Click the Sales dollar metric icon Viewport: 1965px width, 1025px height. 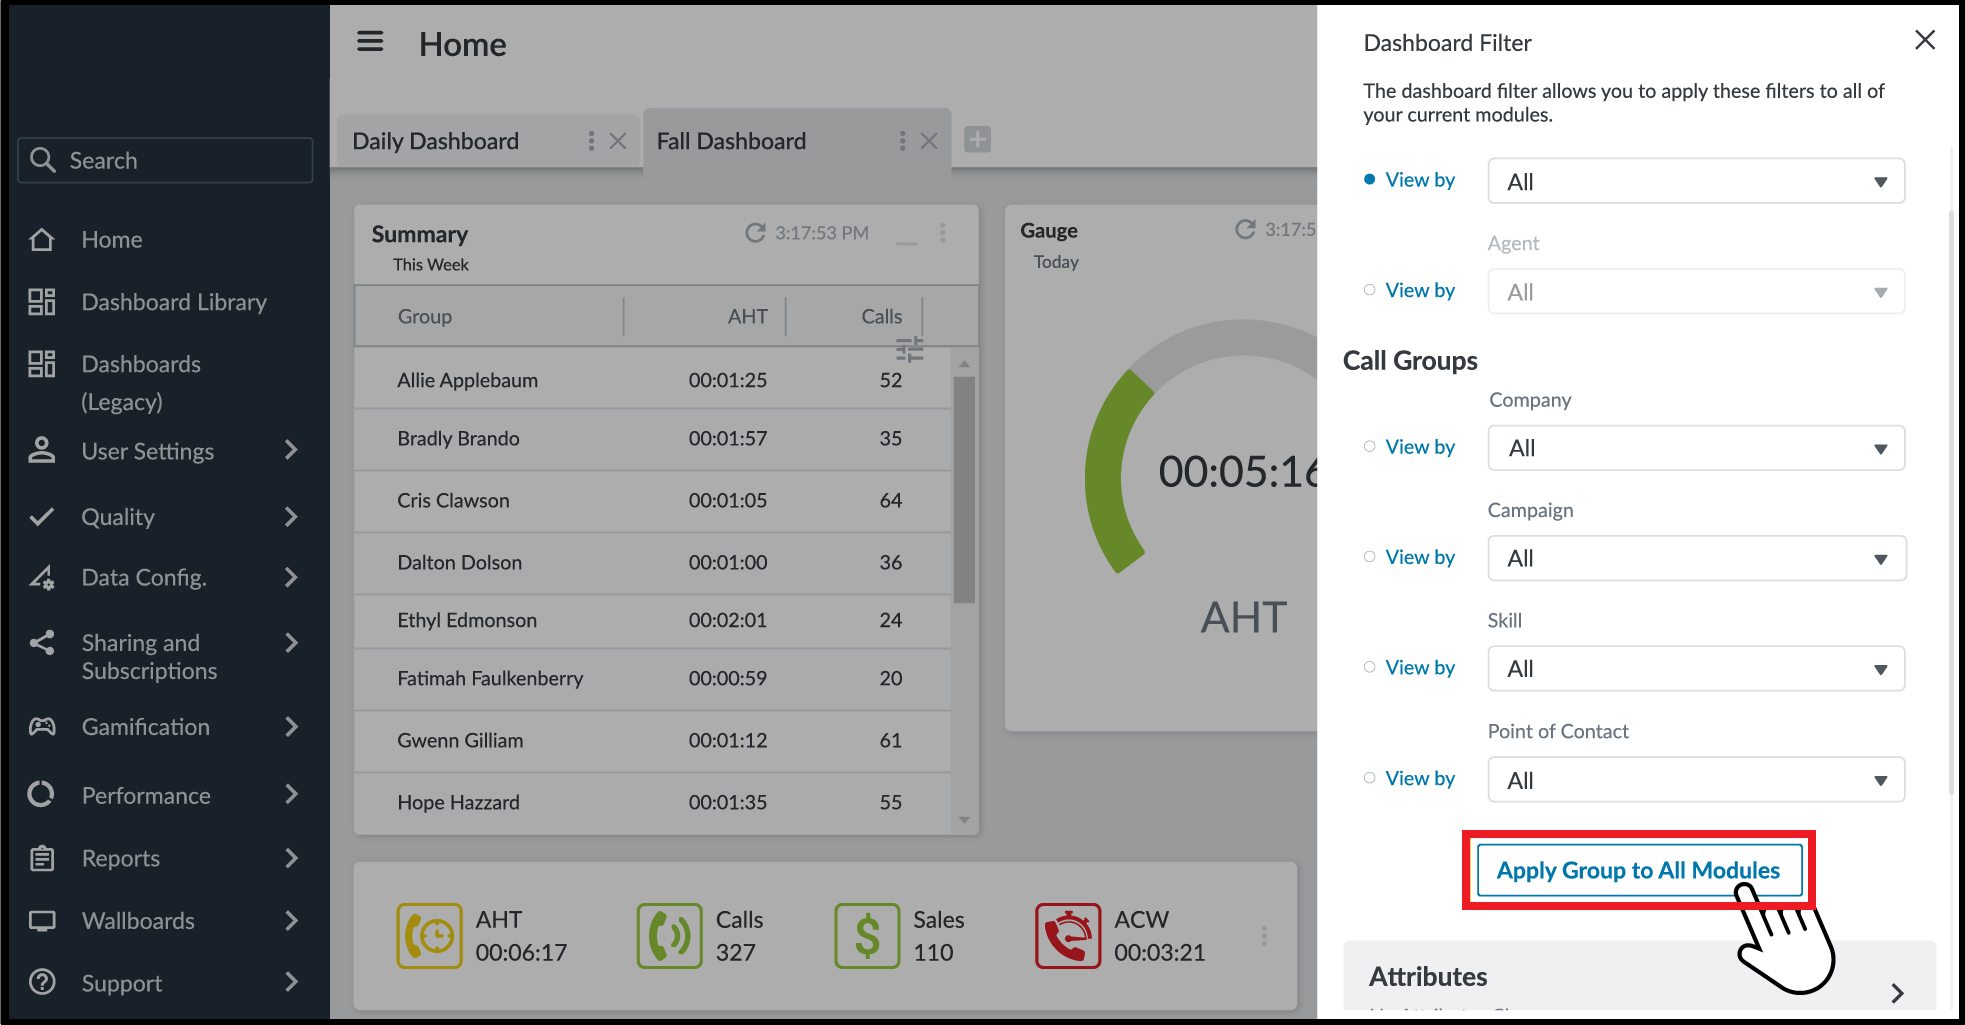867,936
